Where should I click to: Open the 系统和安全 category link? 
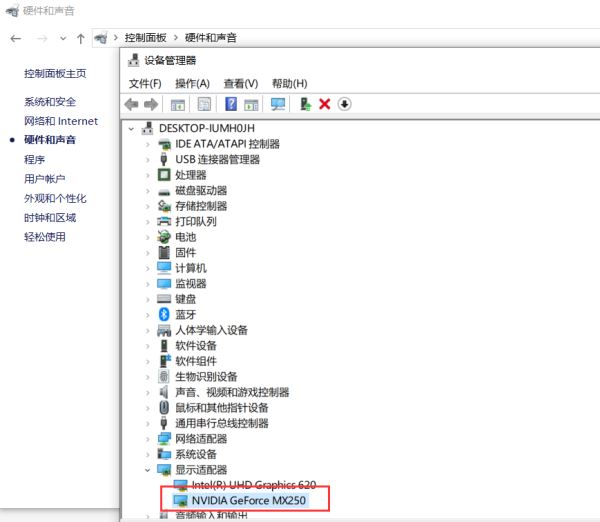[50, 102]
